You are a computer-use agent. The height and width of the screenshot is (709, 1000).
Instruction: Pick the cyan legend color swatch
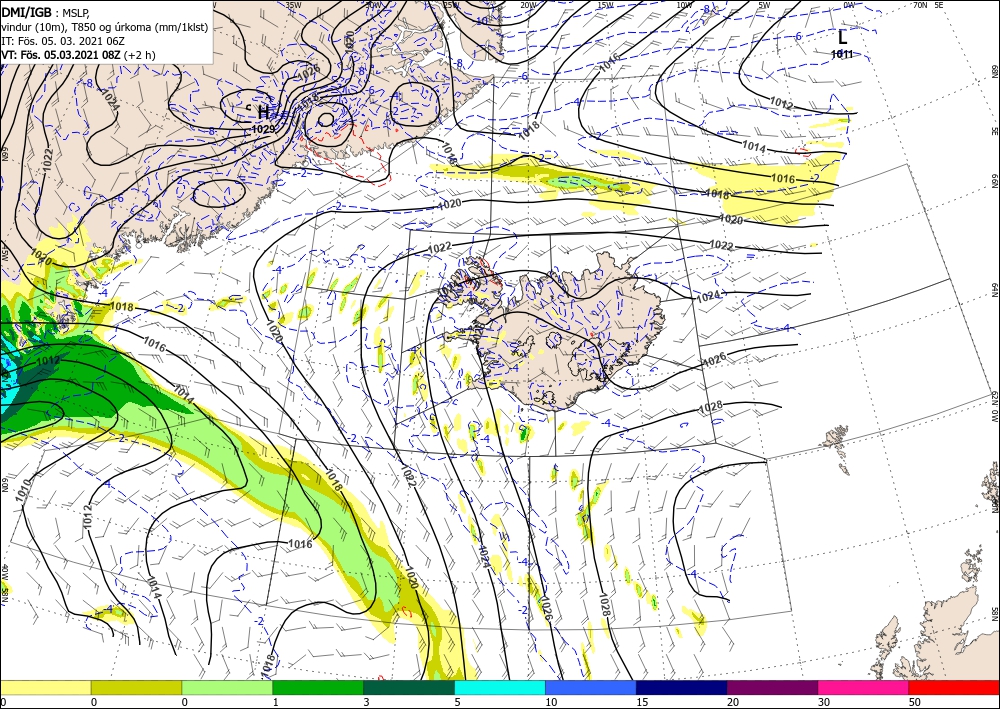(500, 687)
